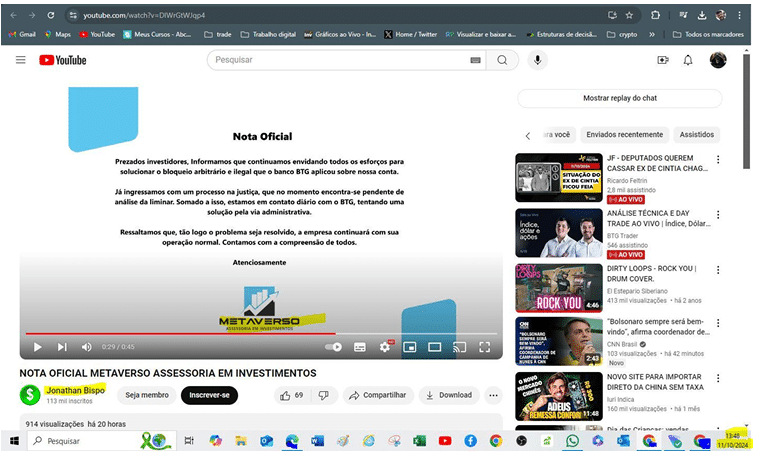Open options for Análise Técnica video
The height and width of the screenshot is (460, 760).
tap(718, 215)
